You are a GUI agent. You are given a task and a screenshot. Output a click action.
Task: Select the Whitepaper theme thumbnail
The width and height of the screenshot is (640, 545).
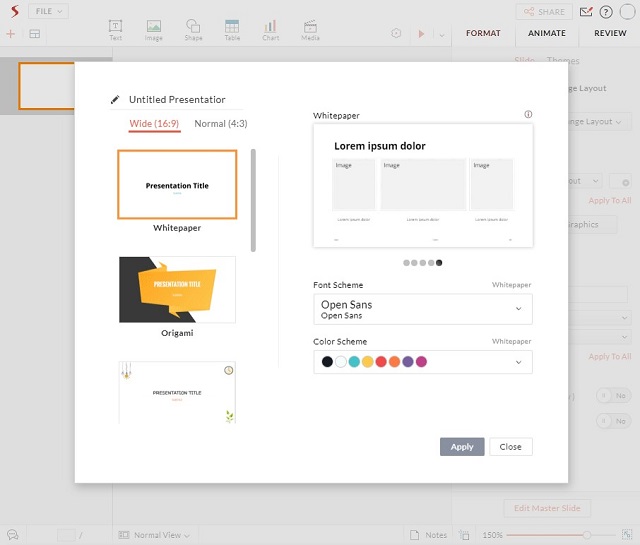177,185
